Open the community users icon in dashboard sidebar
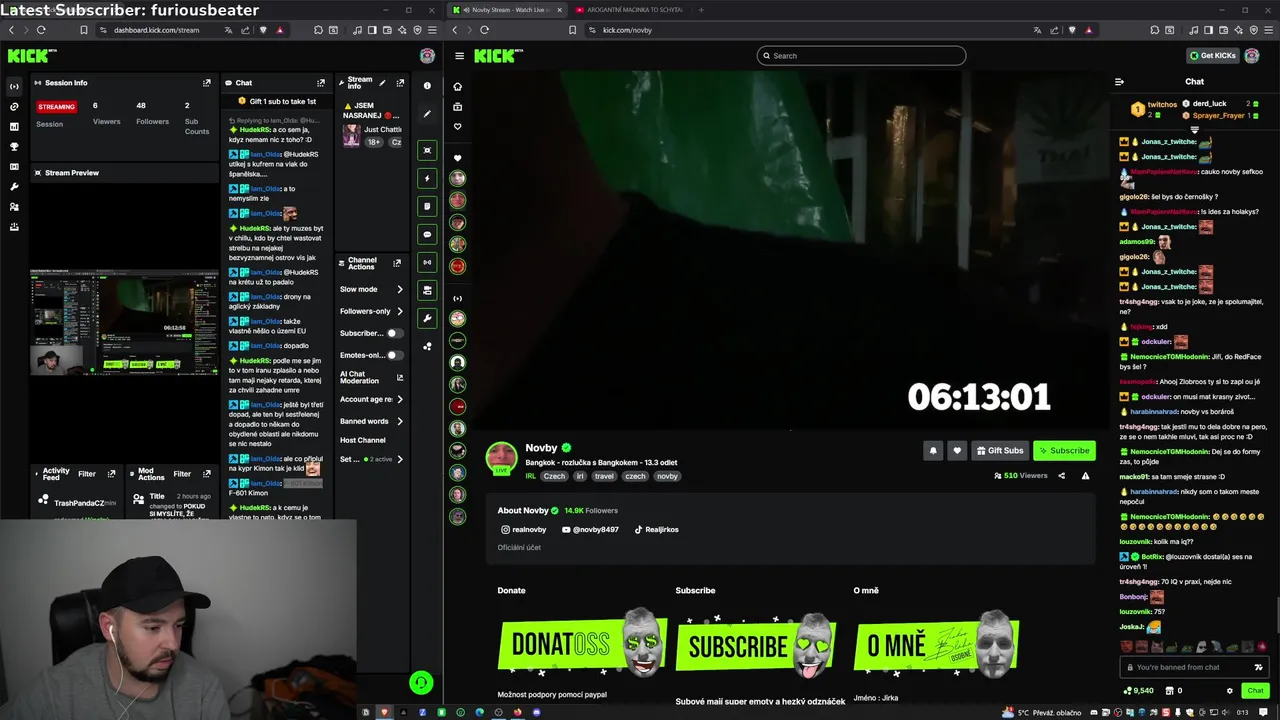This screenshot has width=1280, height=720. (14, 207)
